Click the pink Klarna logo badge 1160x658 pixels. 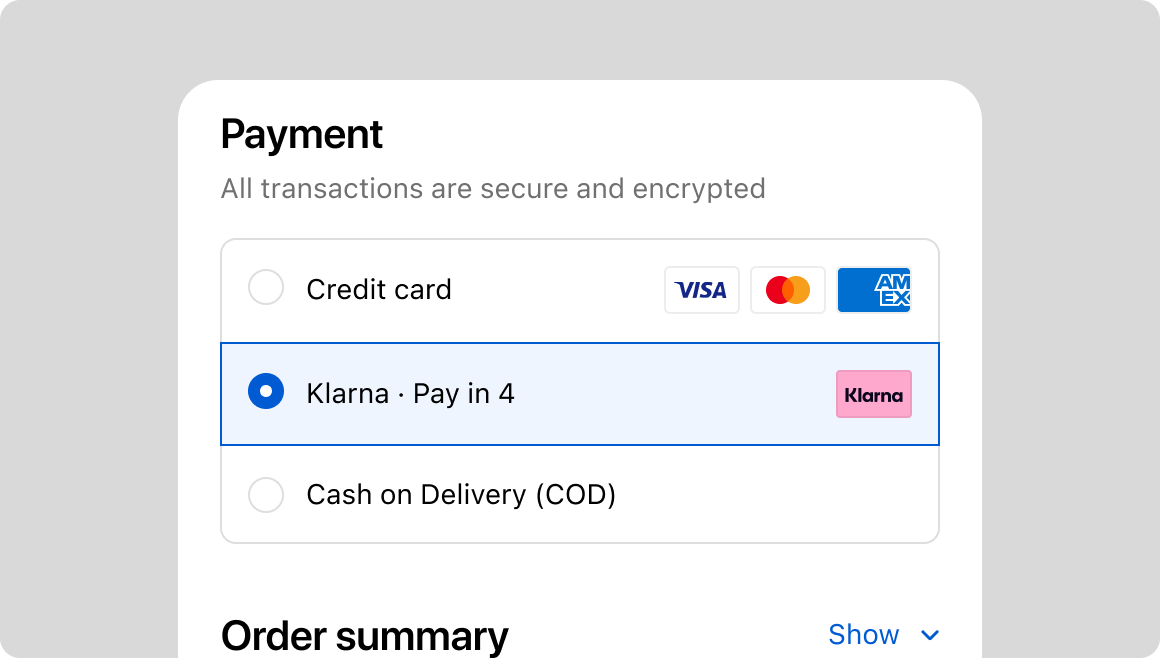(x=874, y=394)
